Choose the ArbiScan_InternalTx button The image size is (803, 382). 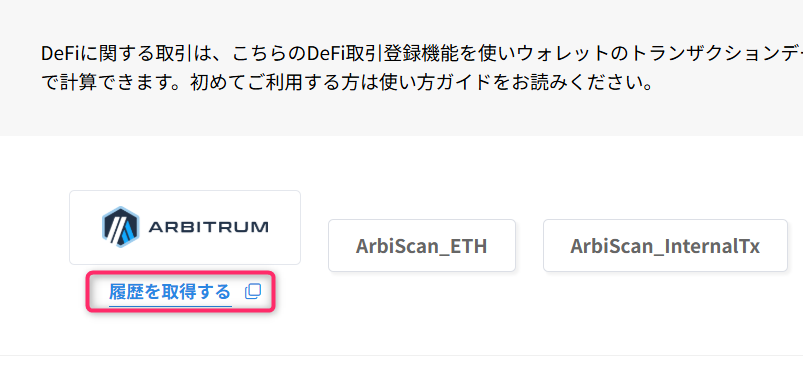point(665,246)
